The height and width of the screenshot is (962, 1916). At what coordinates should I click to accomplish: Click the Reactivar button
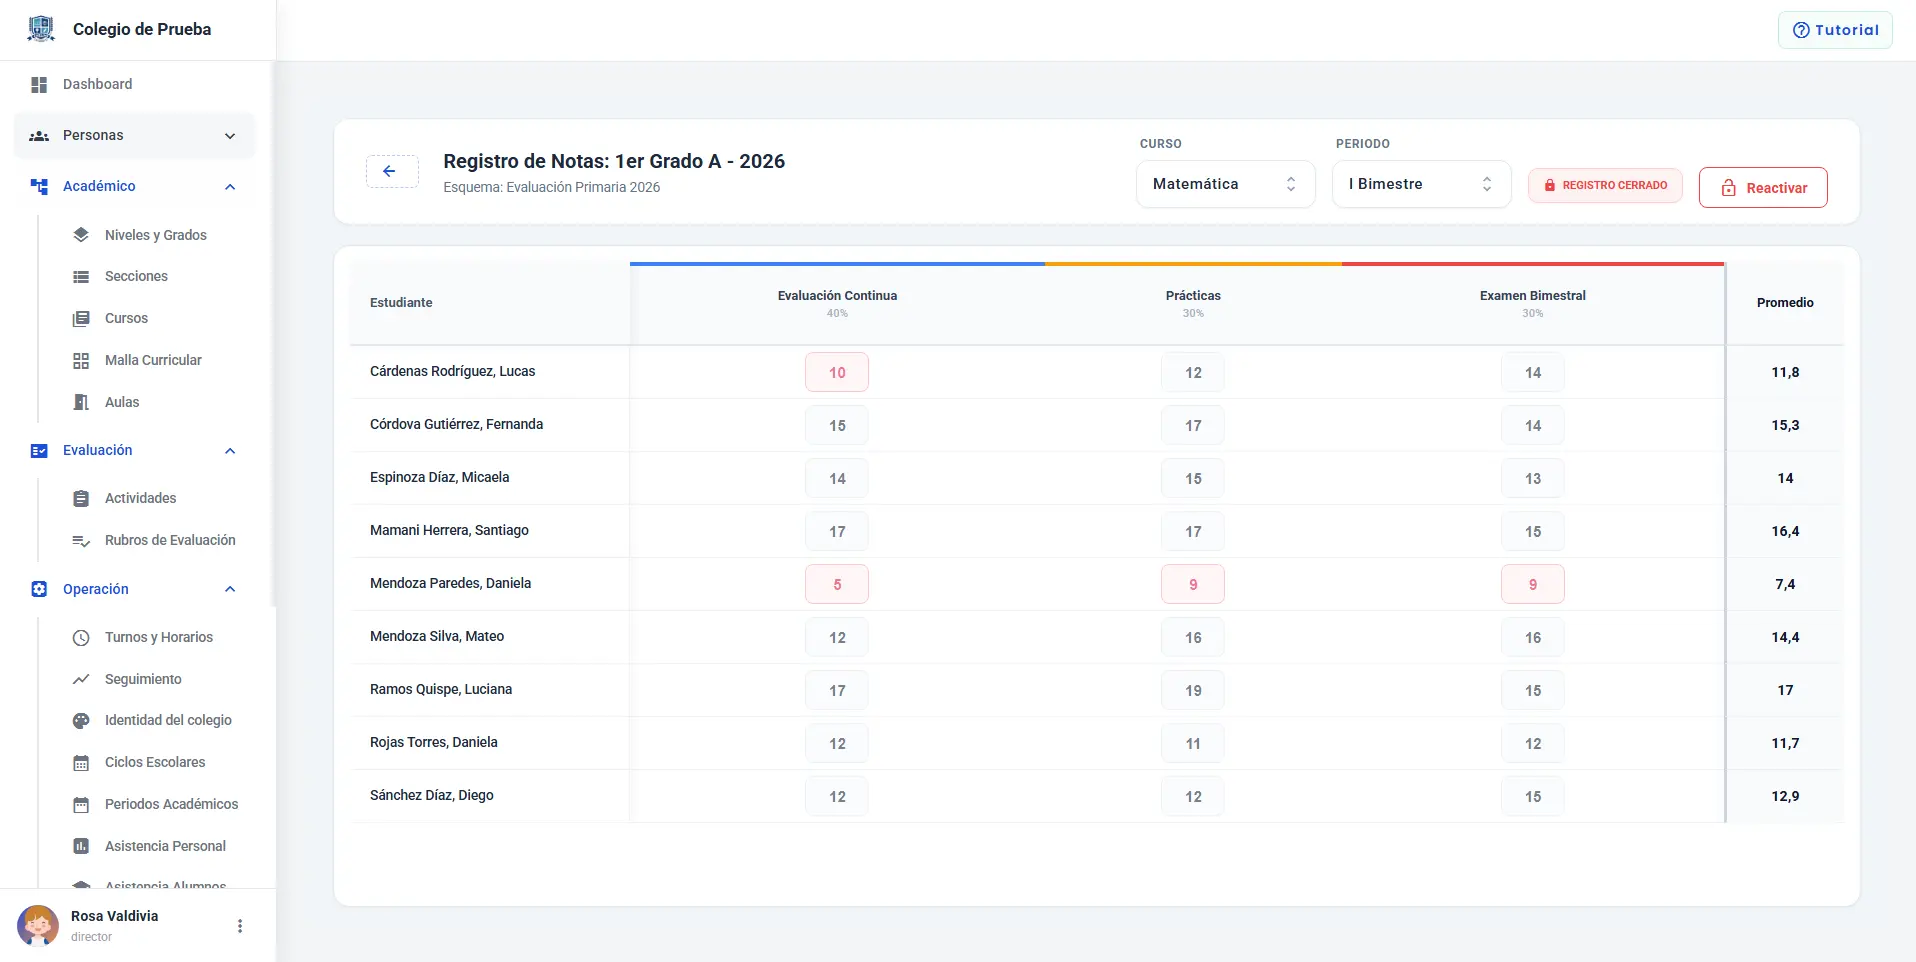point(1763,188)
